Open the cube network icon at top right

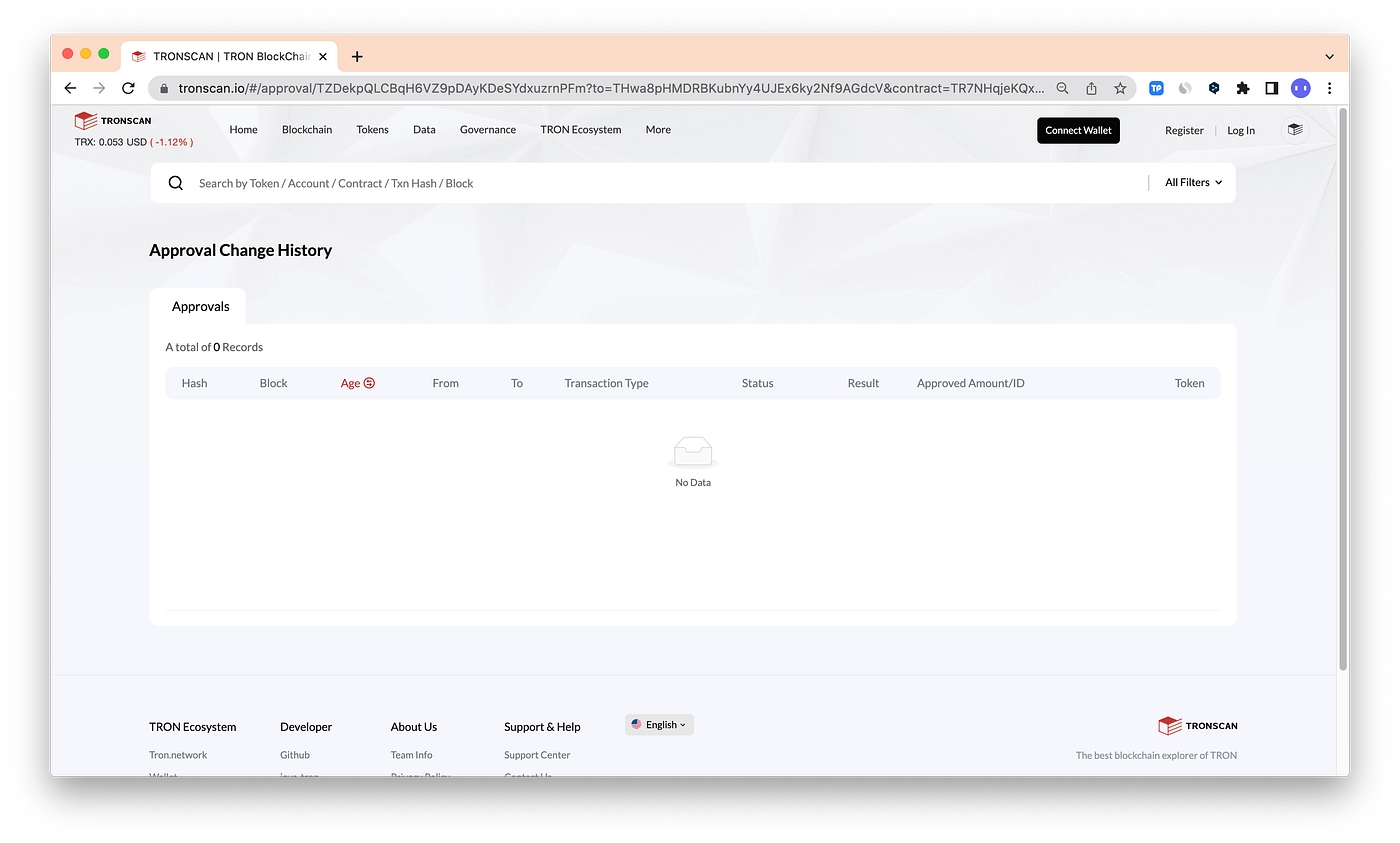(x=1295, y=130)
